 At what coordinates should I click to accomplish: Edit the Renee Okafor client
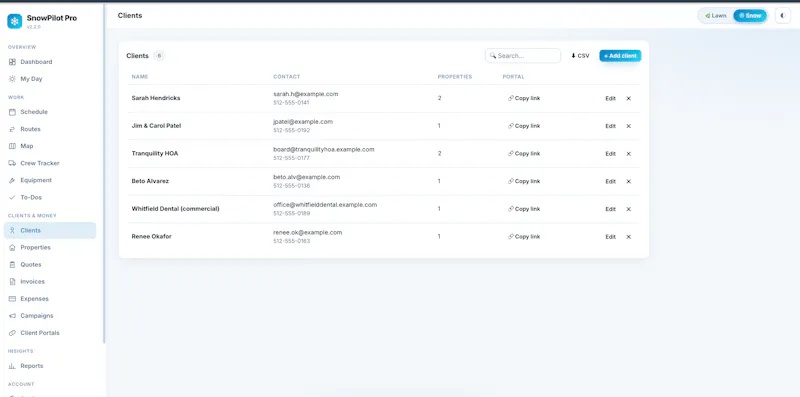pyautogui.click(x=610, y=237)
